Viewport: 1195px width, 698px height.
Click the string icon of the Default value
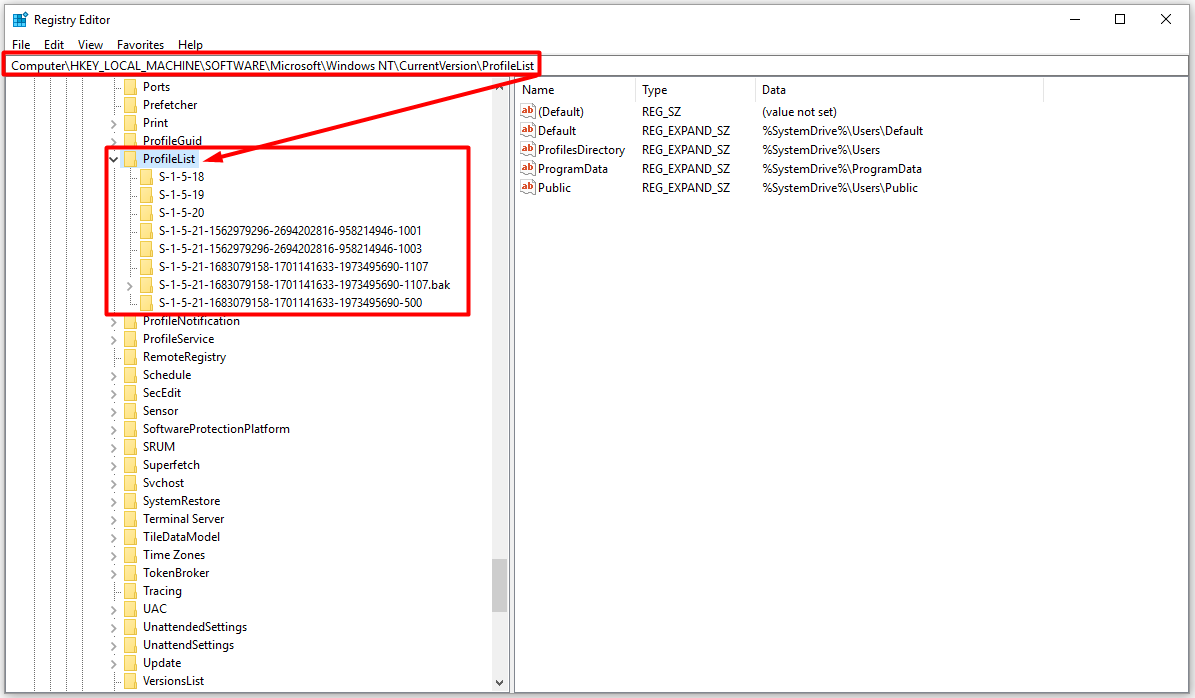coord(527,130)
